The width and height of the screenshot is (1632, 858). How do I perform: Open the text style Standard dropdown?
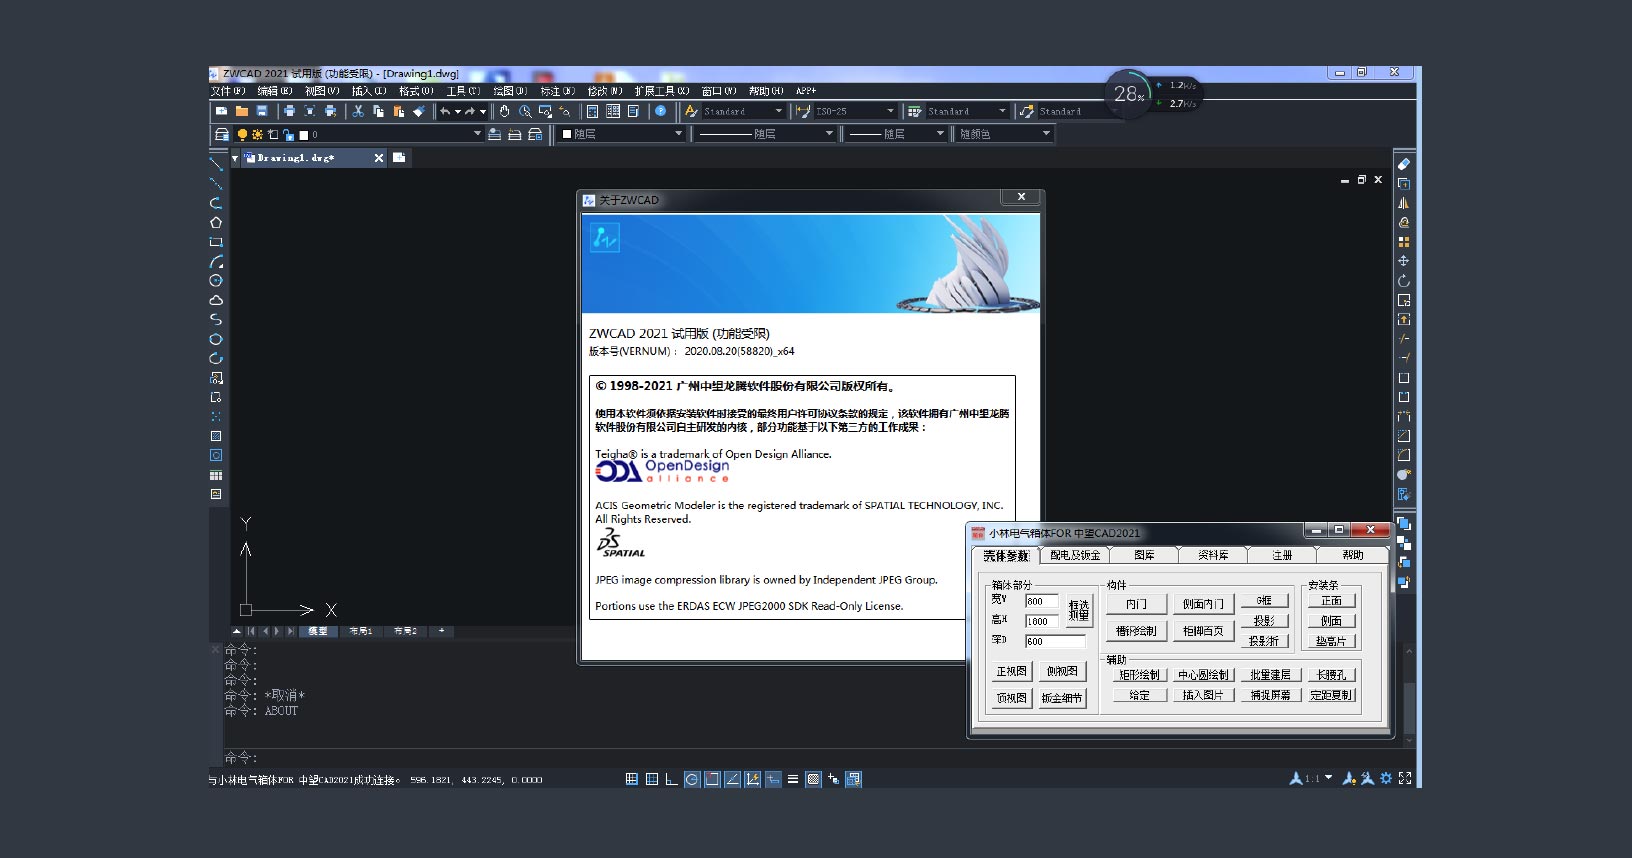[x=779, y=111]
